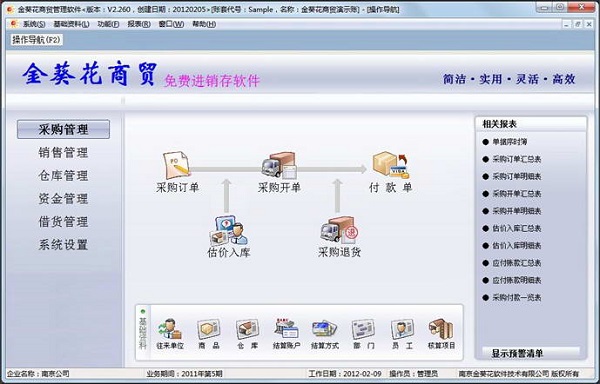Image resolution: width=600 pixels, height=384 pixels.
Task: Click the 相关报表 panel header
Action: (499, 124)
